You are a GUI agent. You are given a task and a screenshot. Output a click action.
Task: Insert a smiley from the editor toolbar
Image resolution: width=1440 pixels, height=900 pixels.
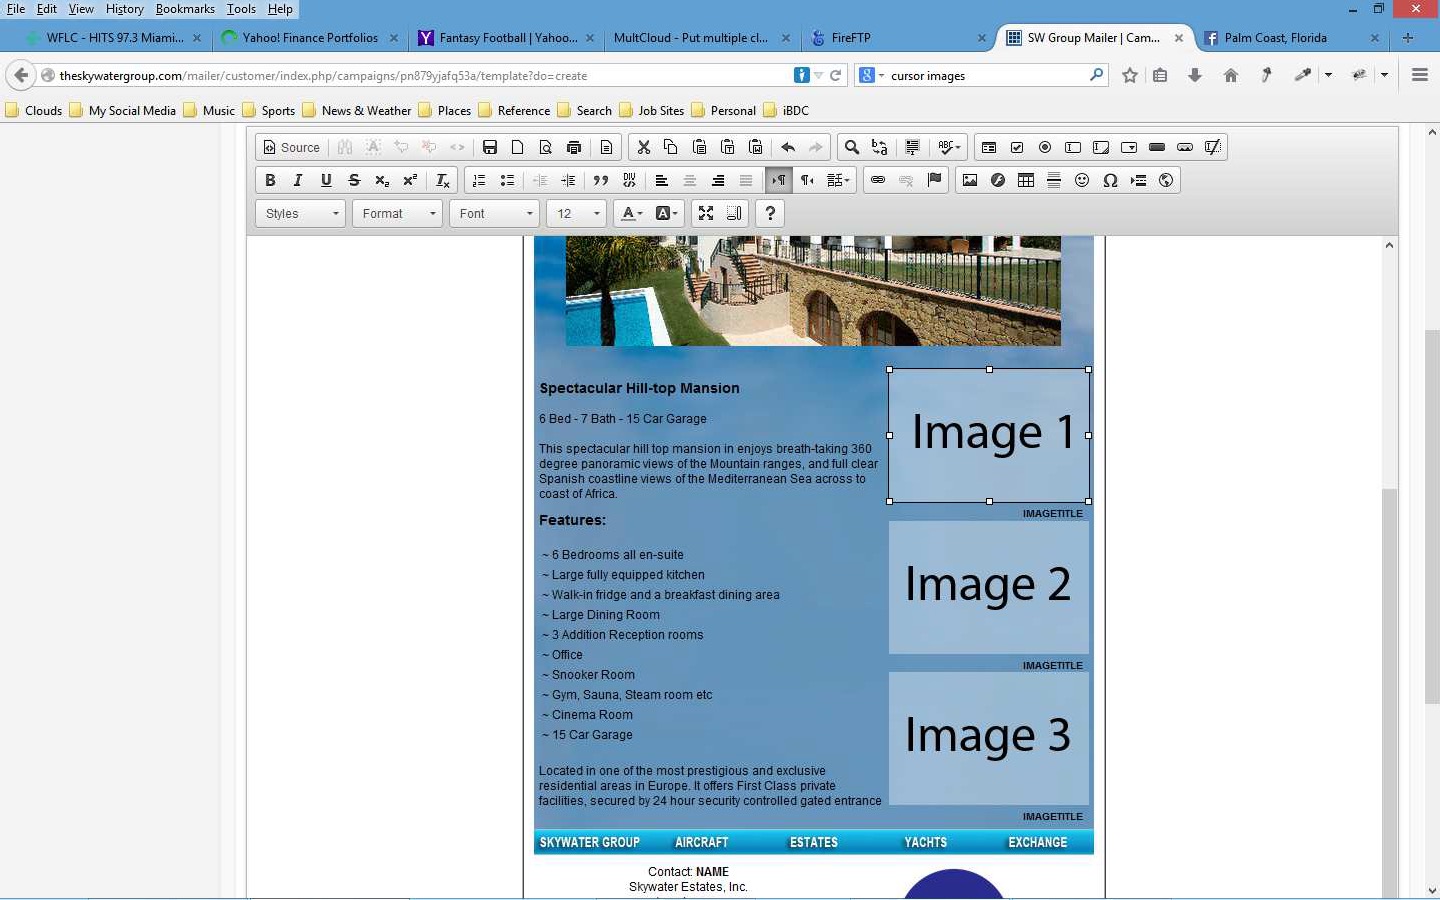point(1082,180)
